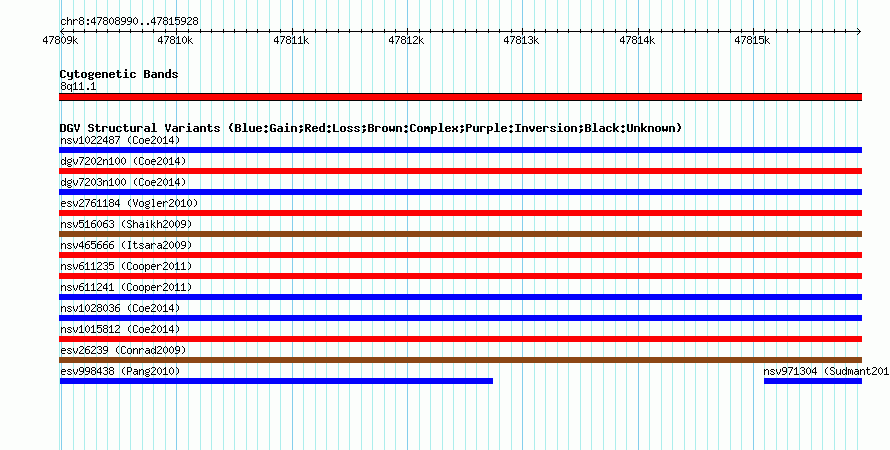Click the 8q11.1 cytogenetic band red bar
This screenshot has width=890, height=450.
(460, 97)
